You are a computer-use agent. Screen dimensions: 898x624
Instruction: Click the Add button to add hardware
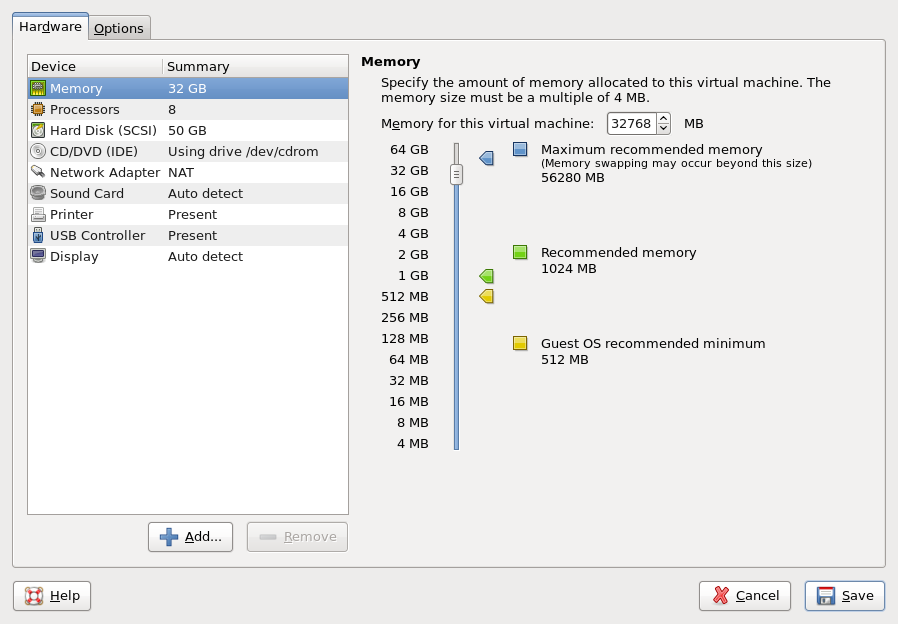[x=190, y=537]
